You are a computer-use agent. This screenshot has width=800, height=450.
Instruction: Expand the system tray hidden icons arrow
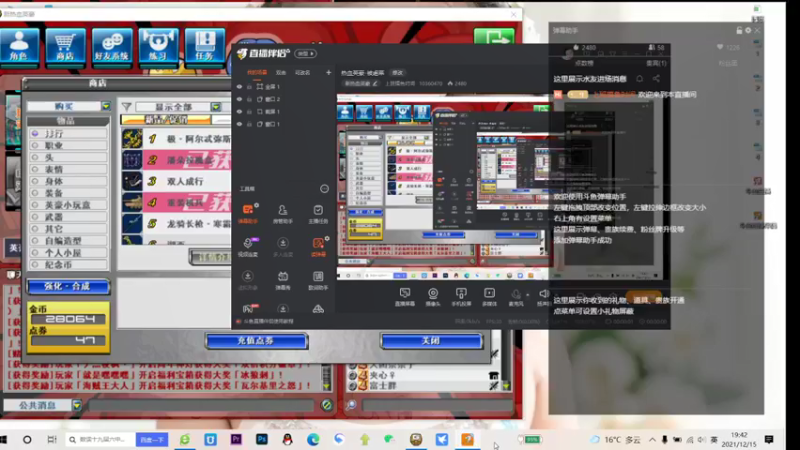(x=652, y=439)
